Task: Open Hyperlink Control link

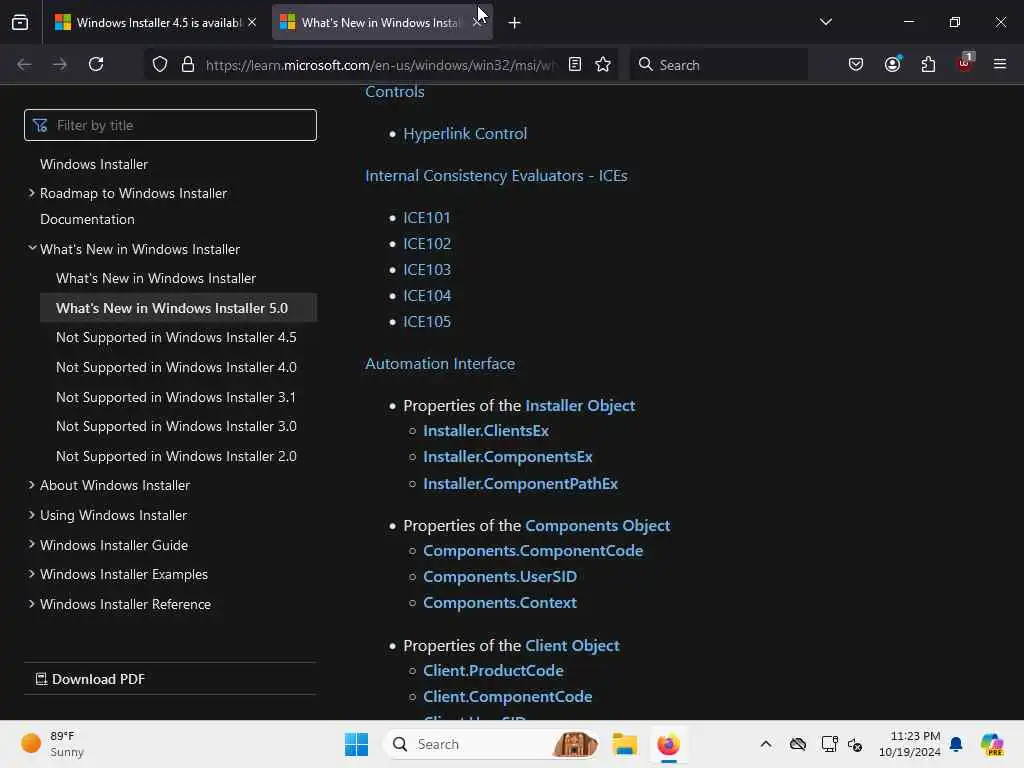Action: (465, 134)
